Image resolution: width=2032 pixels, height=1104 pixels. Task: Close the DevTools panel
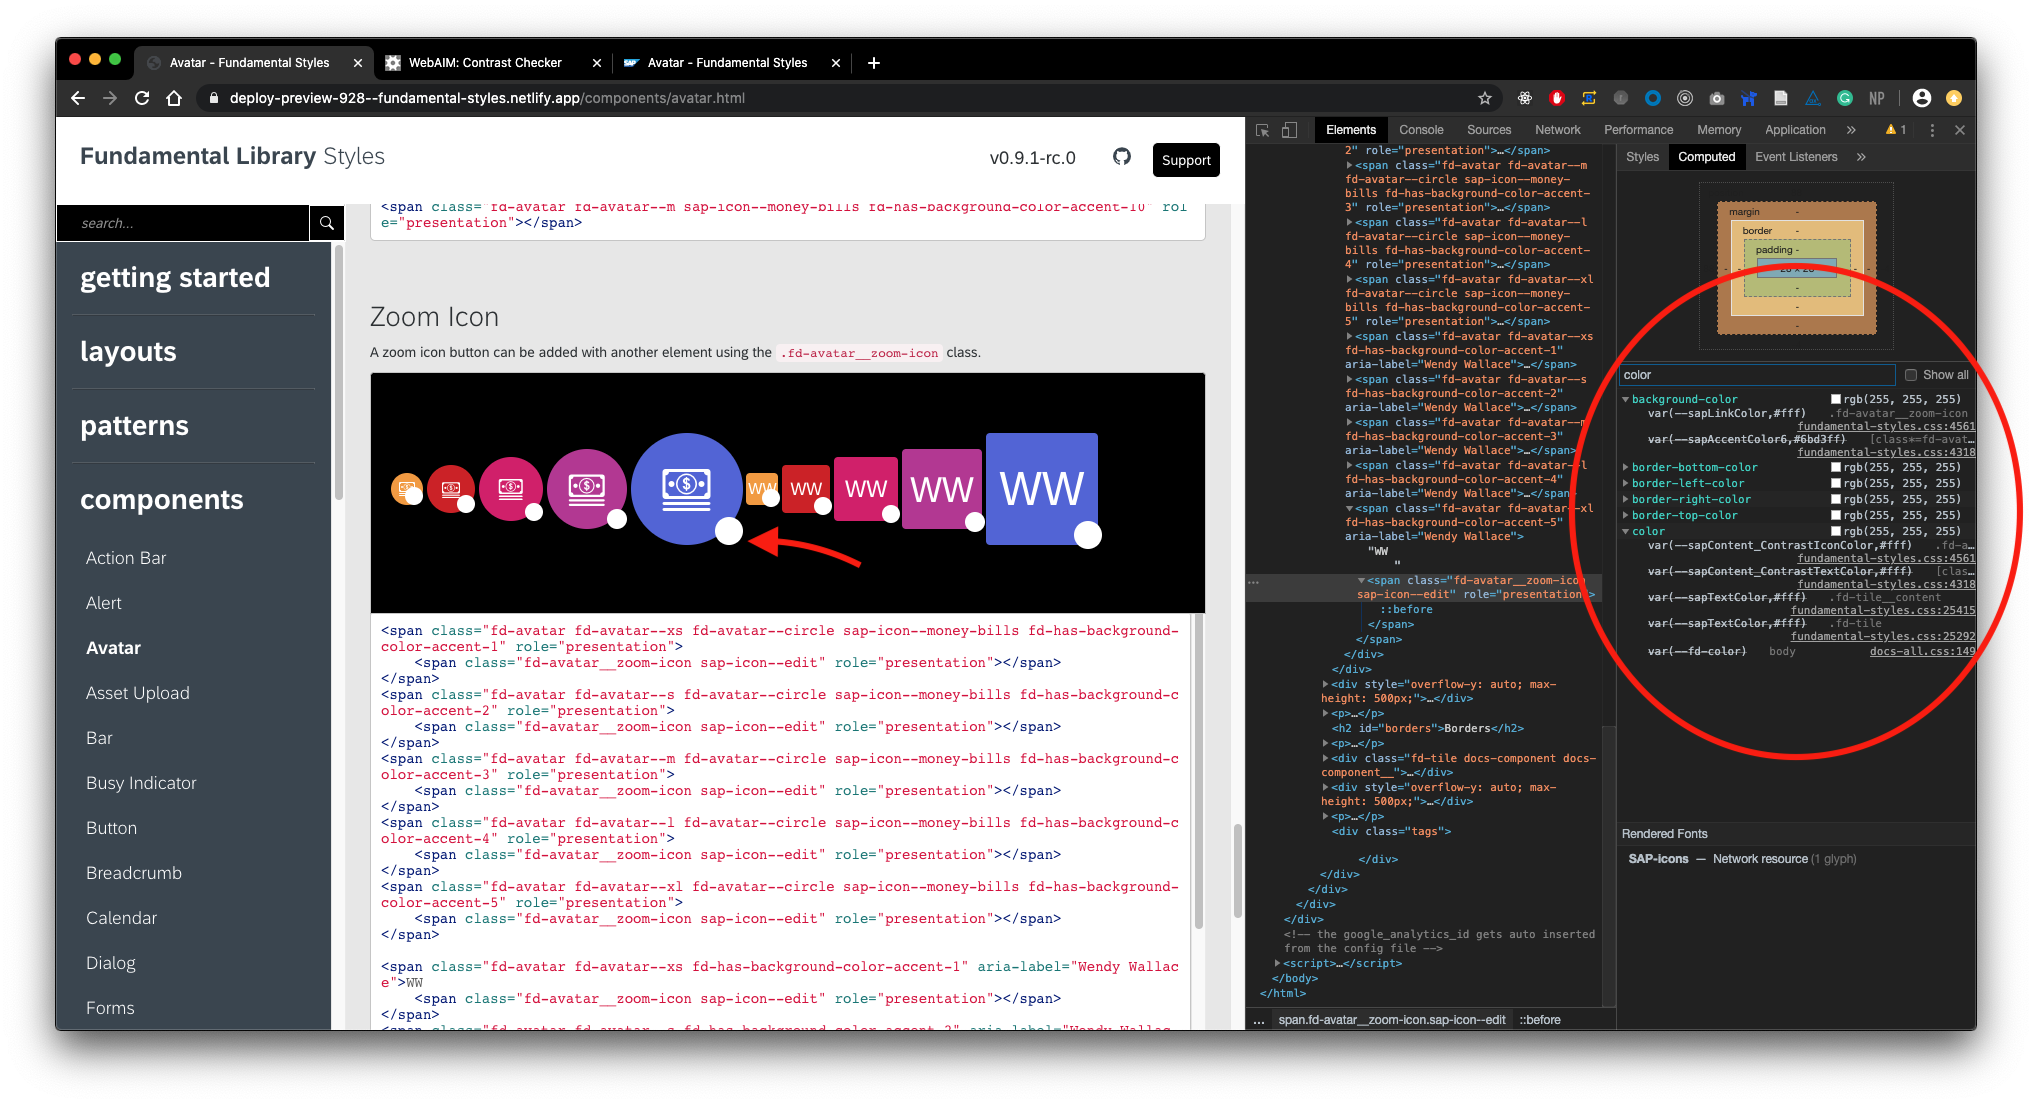(1960, 130)
